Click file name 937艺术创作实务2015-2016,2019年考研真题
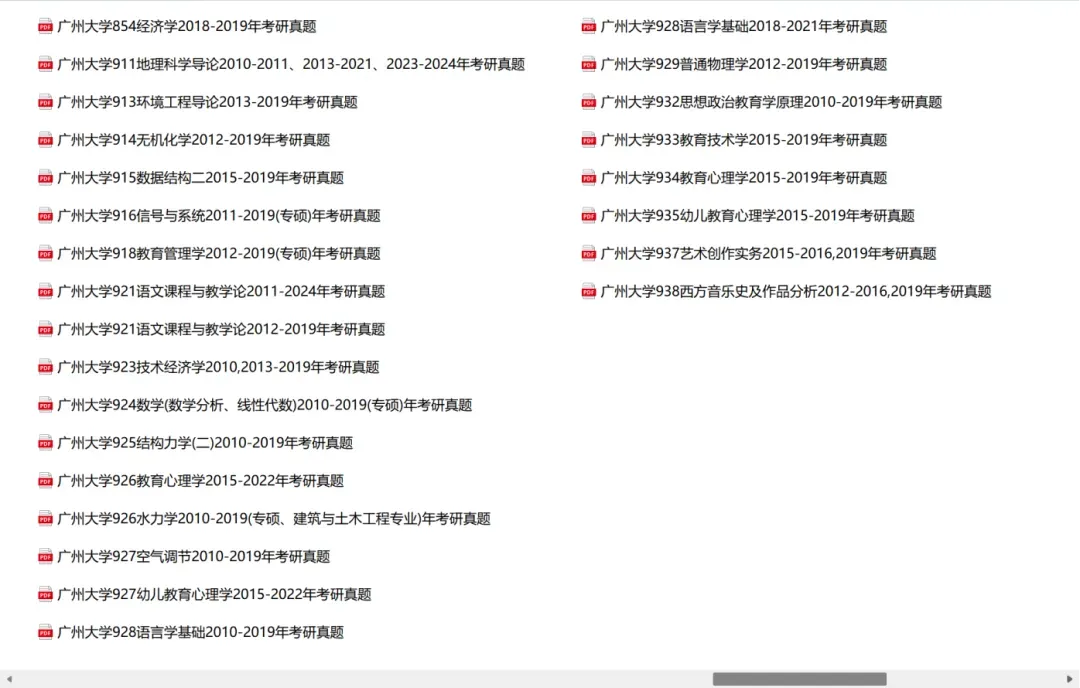Image resolution: width=1080 pixels, height=688 pixels. [769, 253]
